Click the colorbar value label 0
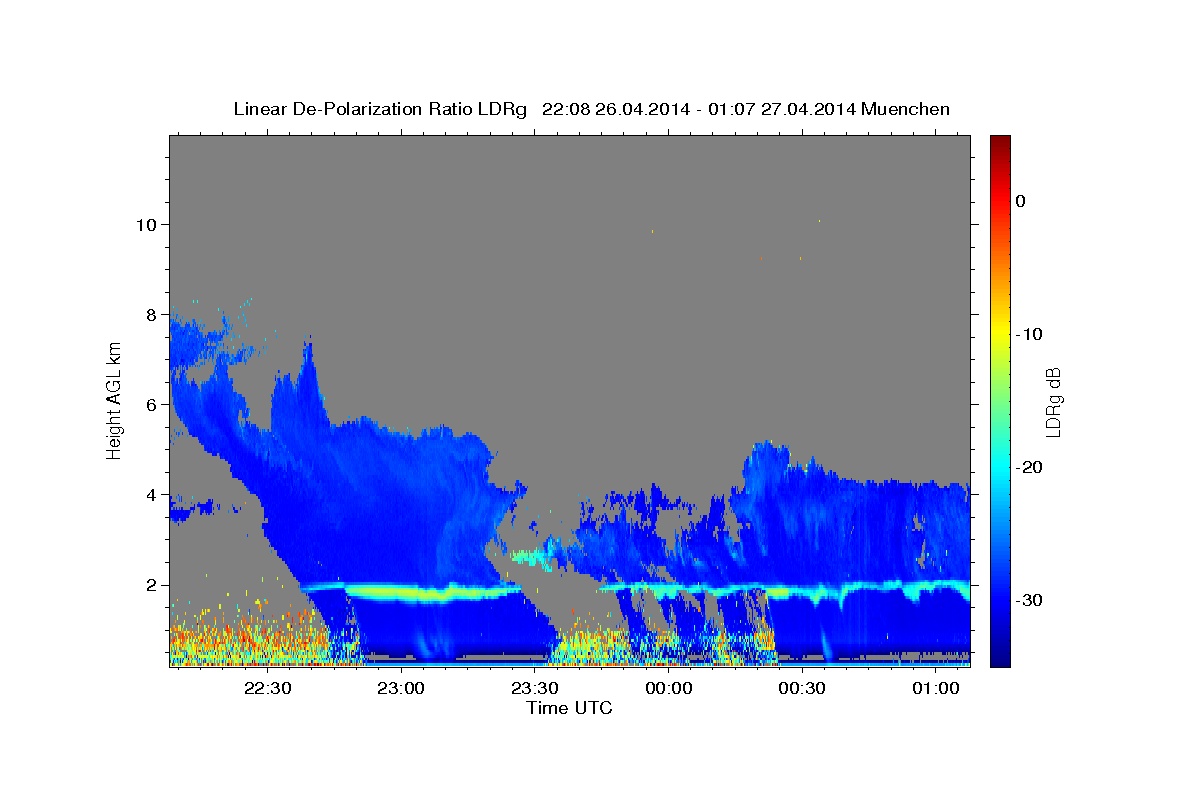Screen dimensions: 1200x800 (x=1021, y=201)
